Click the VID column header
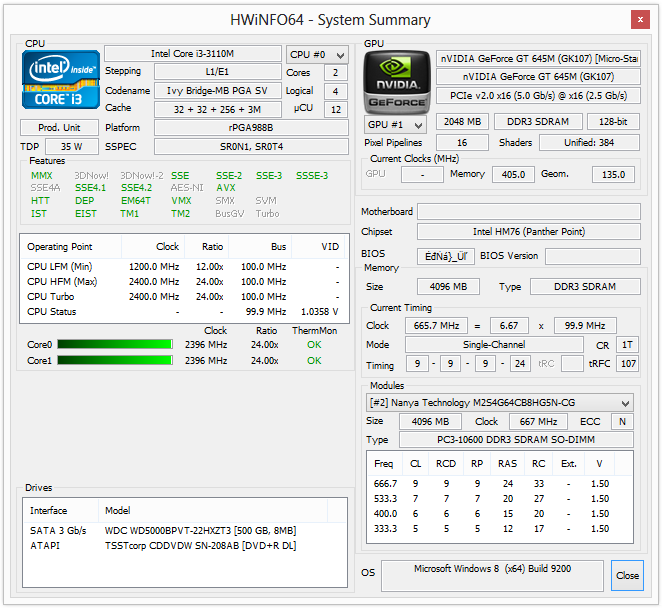This screenshot has height=608, width=662. click(x=318, y=247)
